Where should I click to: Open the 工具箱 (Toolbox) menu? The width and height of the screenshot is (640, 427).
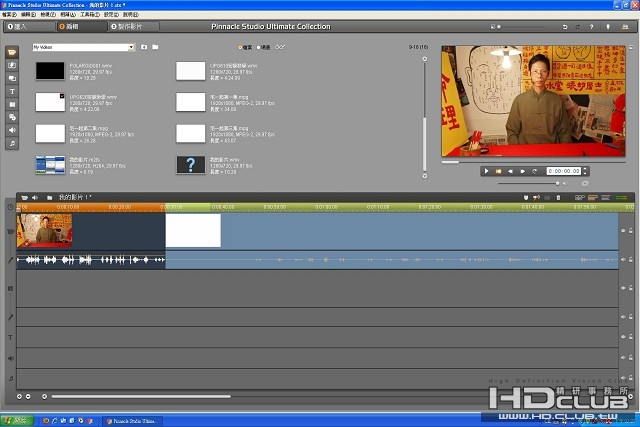tap(89, 14)
